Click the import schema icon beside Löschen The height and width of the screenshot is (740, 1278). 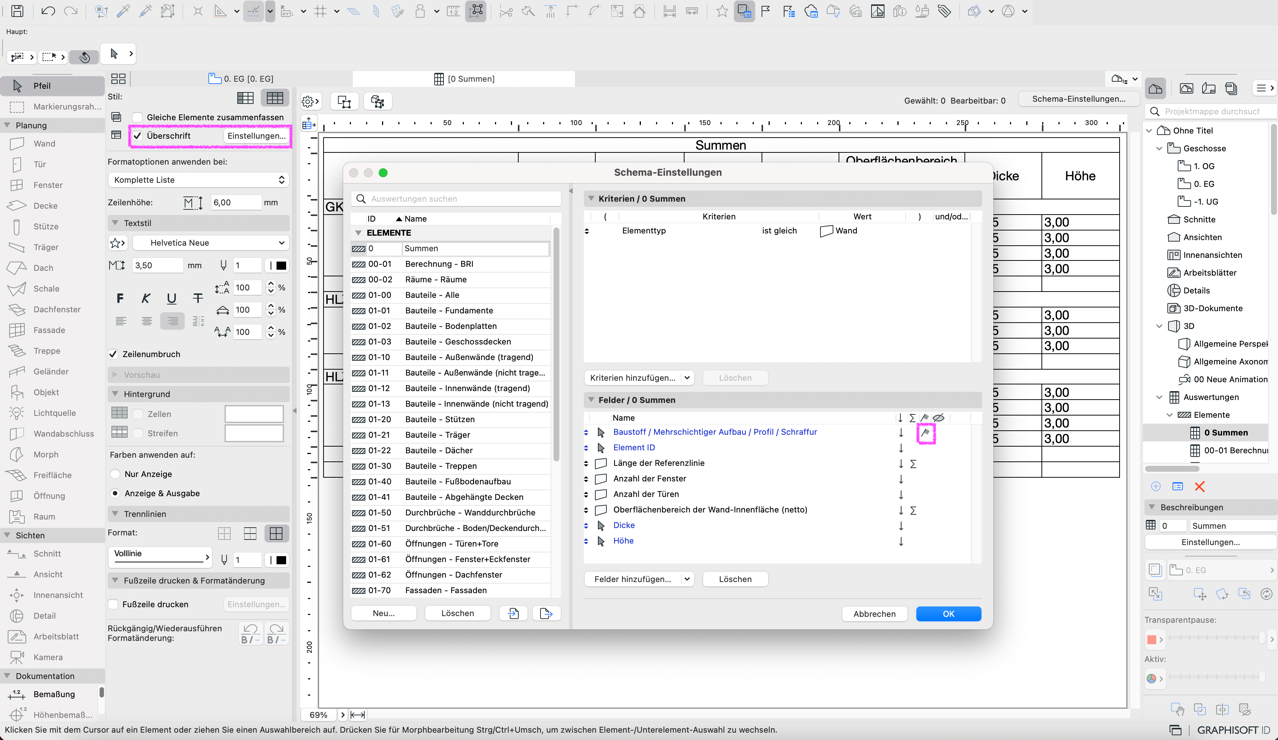coord(513,613)
